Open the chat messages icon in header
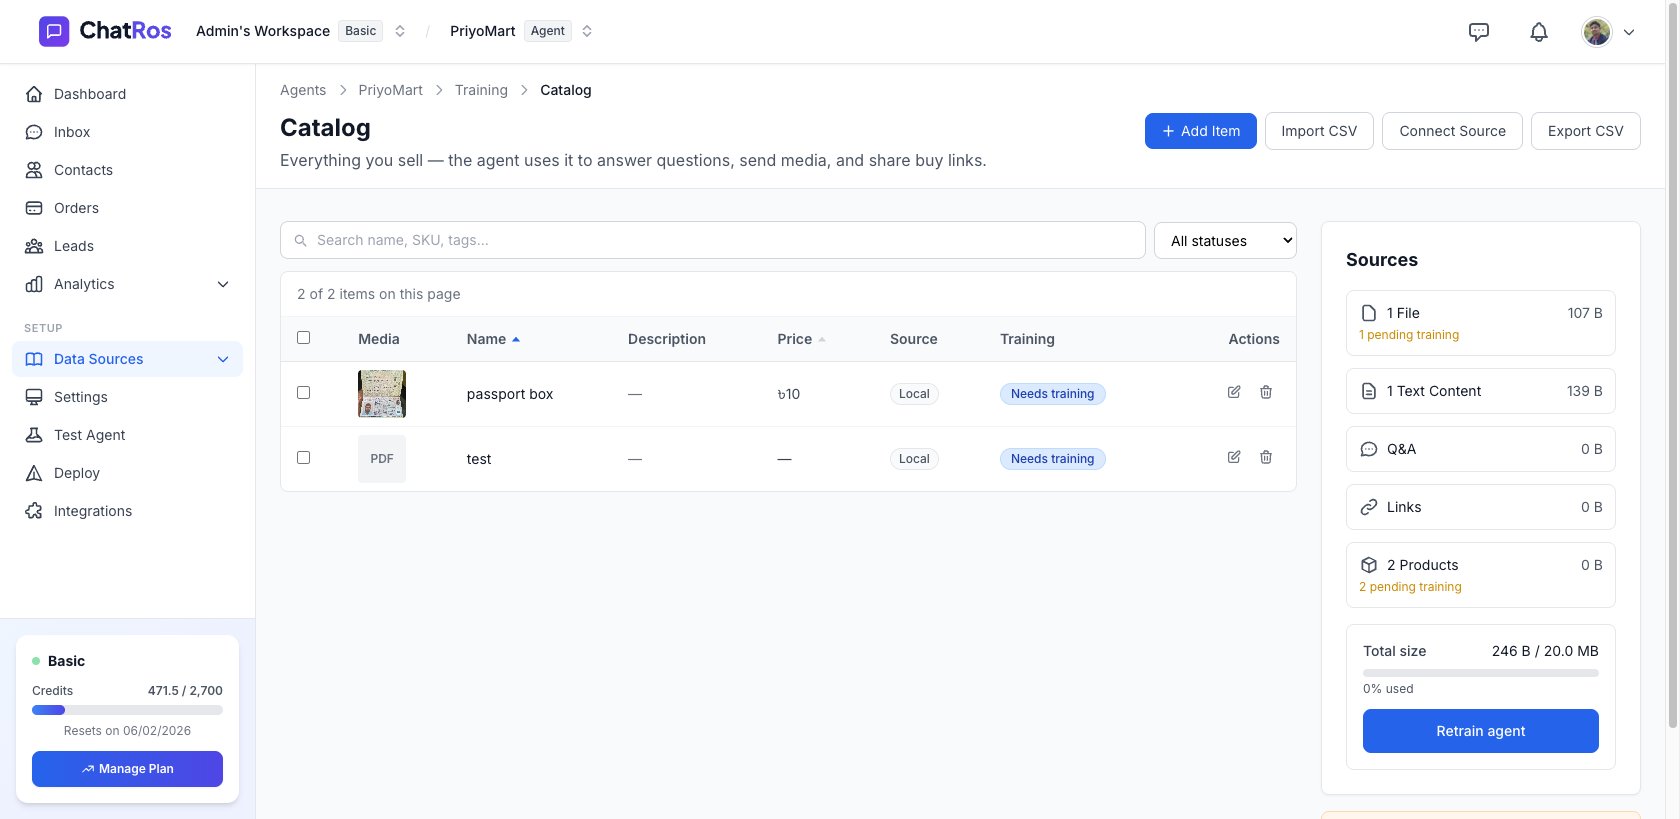 tap(1479, 32)
